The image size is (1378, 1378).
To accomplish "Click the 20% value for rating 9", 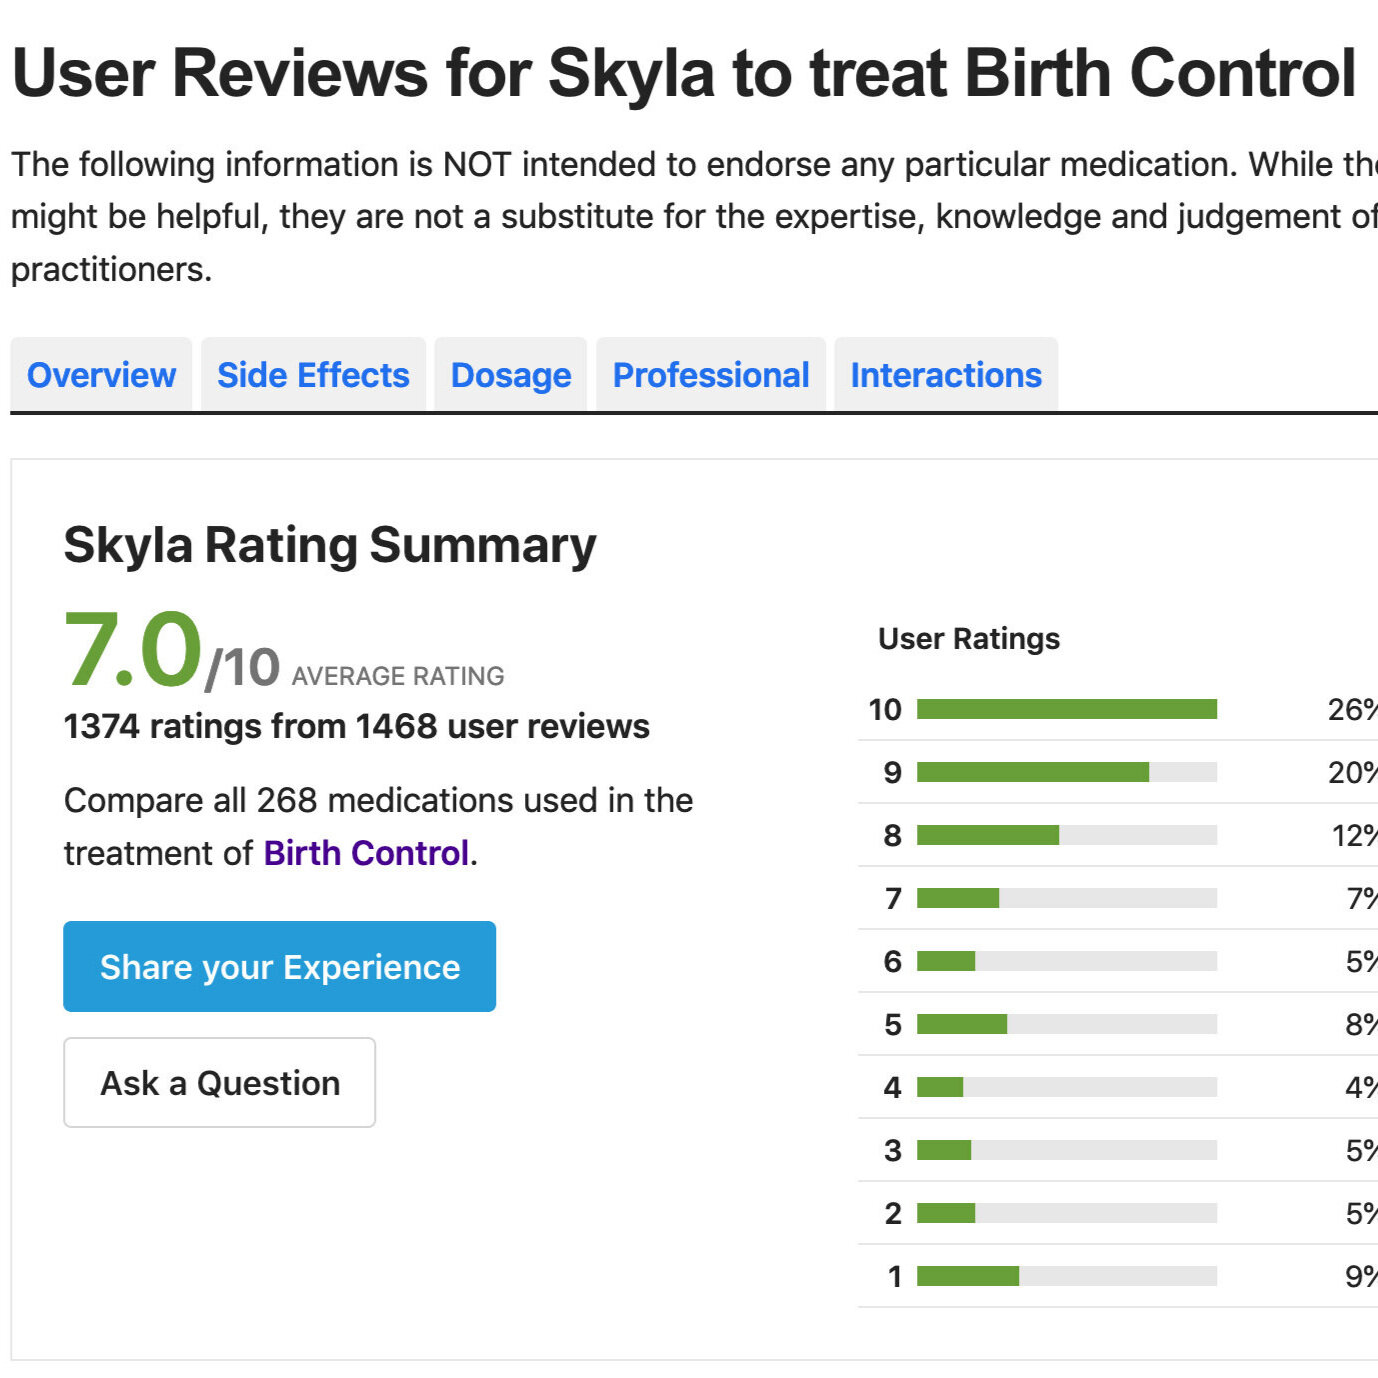I will (1352, 772).
